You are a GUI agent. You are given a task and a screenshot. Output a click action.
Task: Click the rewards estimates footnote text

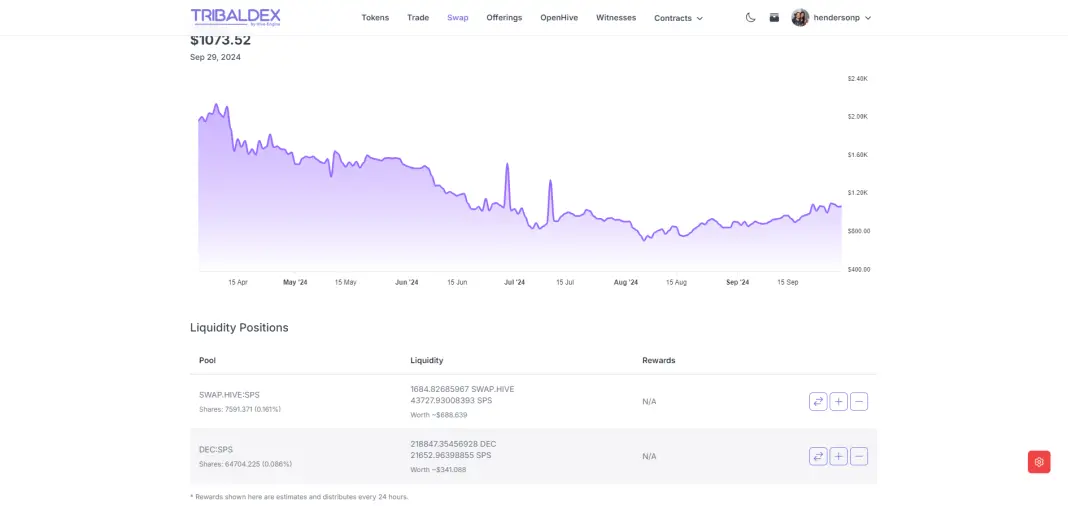[x=299, y=497]
